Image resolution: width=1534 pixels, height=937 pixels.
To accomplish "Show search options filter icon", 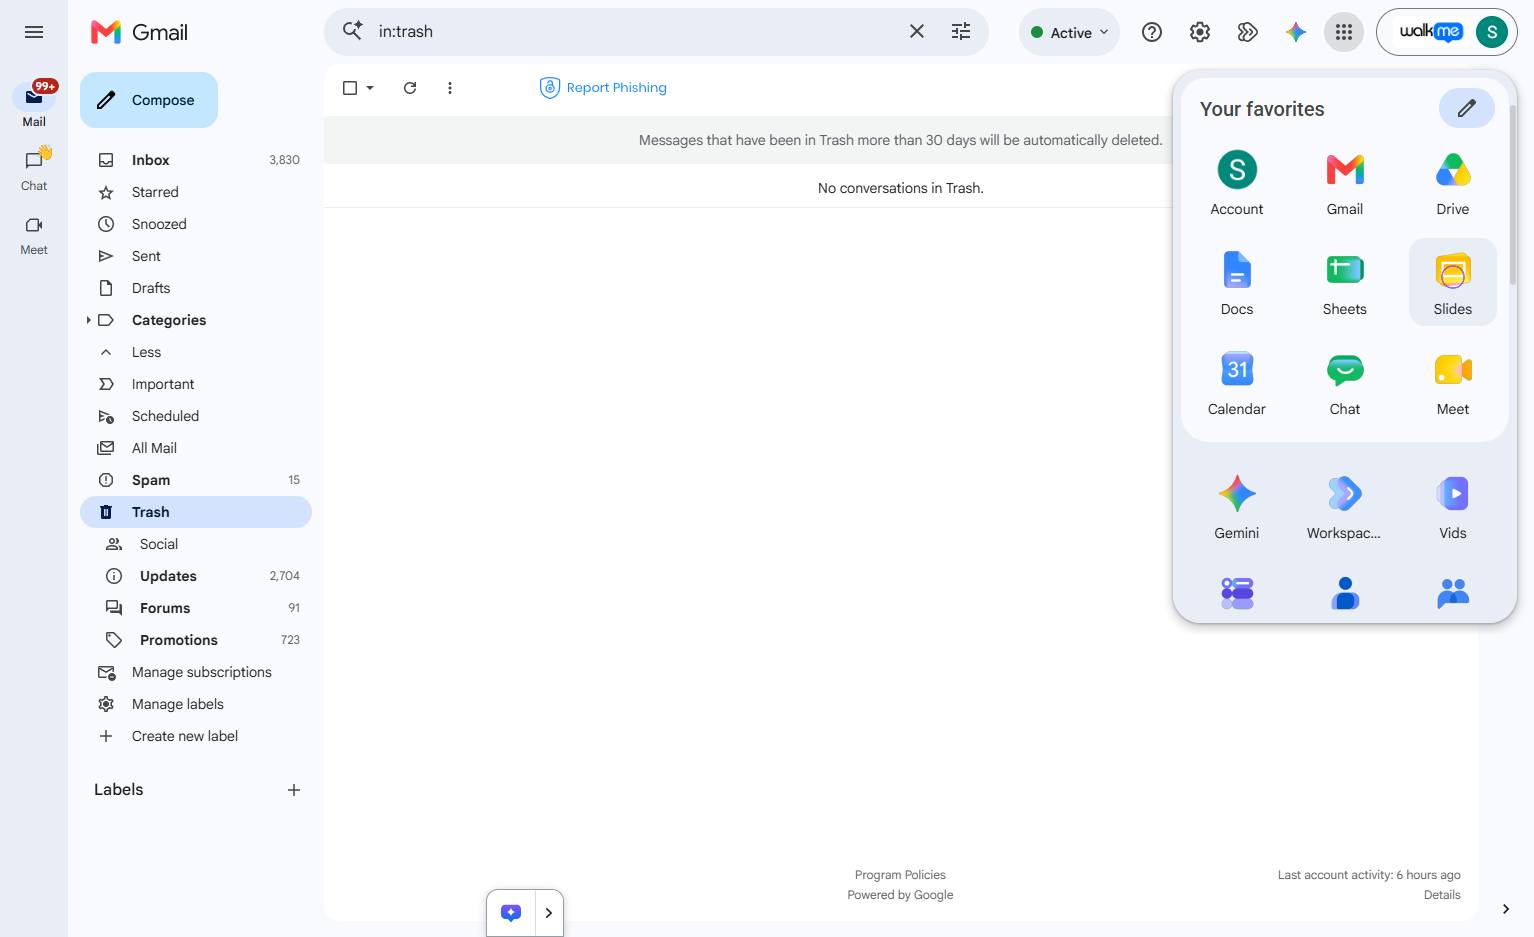I will pyautogui.click(x=961, y=31).
